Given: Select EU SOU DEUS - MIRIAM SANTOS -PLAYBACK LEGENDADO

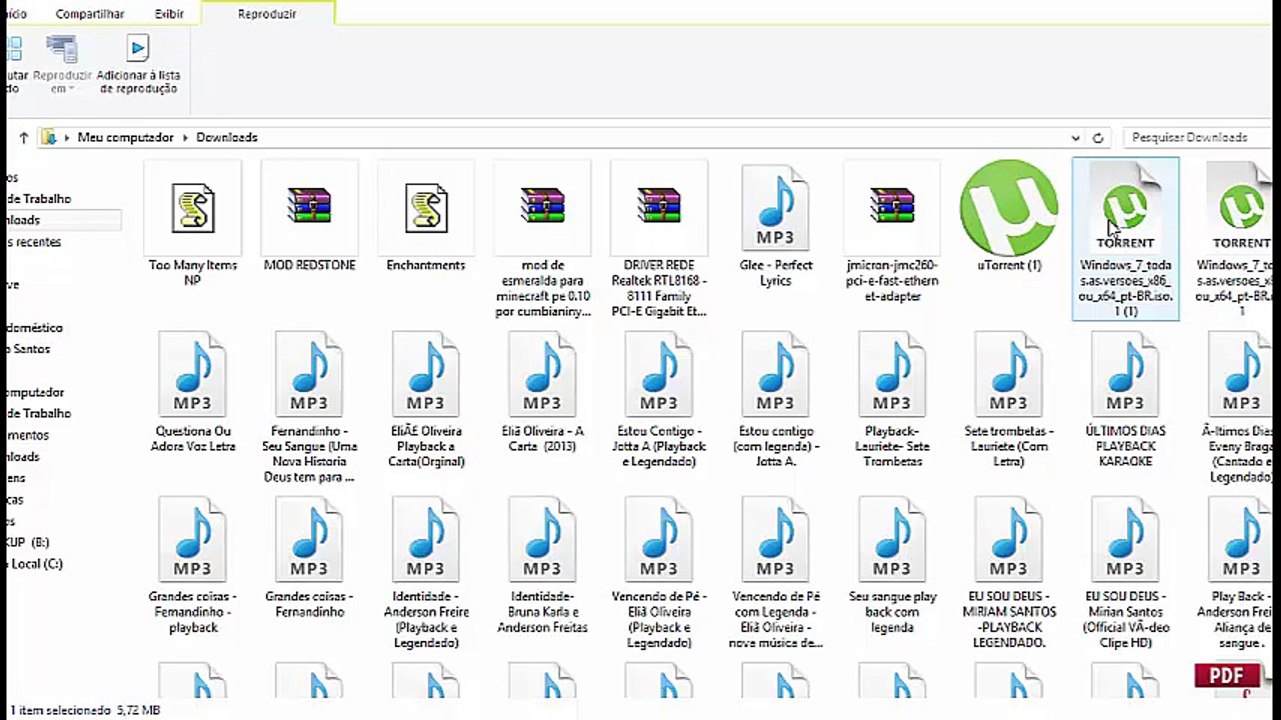Looking at the screenshot, I should pyautogui.click(x=1009, y=539).
